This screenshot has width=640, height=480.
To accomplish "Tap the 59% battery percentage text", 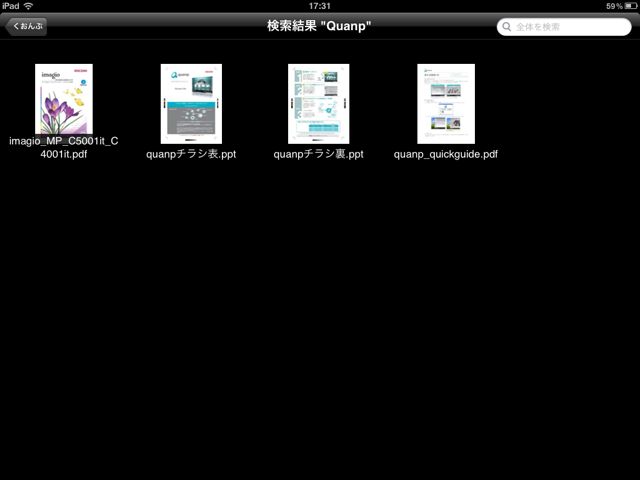I will (614, 6).
